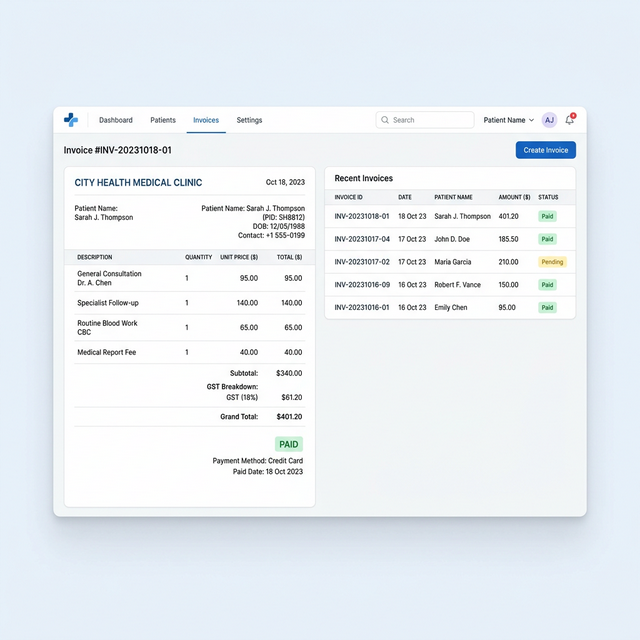
Task: Click the Paid badge for Robert F. Vance
Action: (x=547, y=285)
